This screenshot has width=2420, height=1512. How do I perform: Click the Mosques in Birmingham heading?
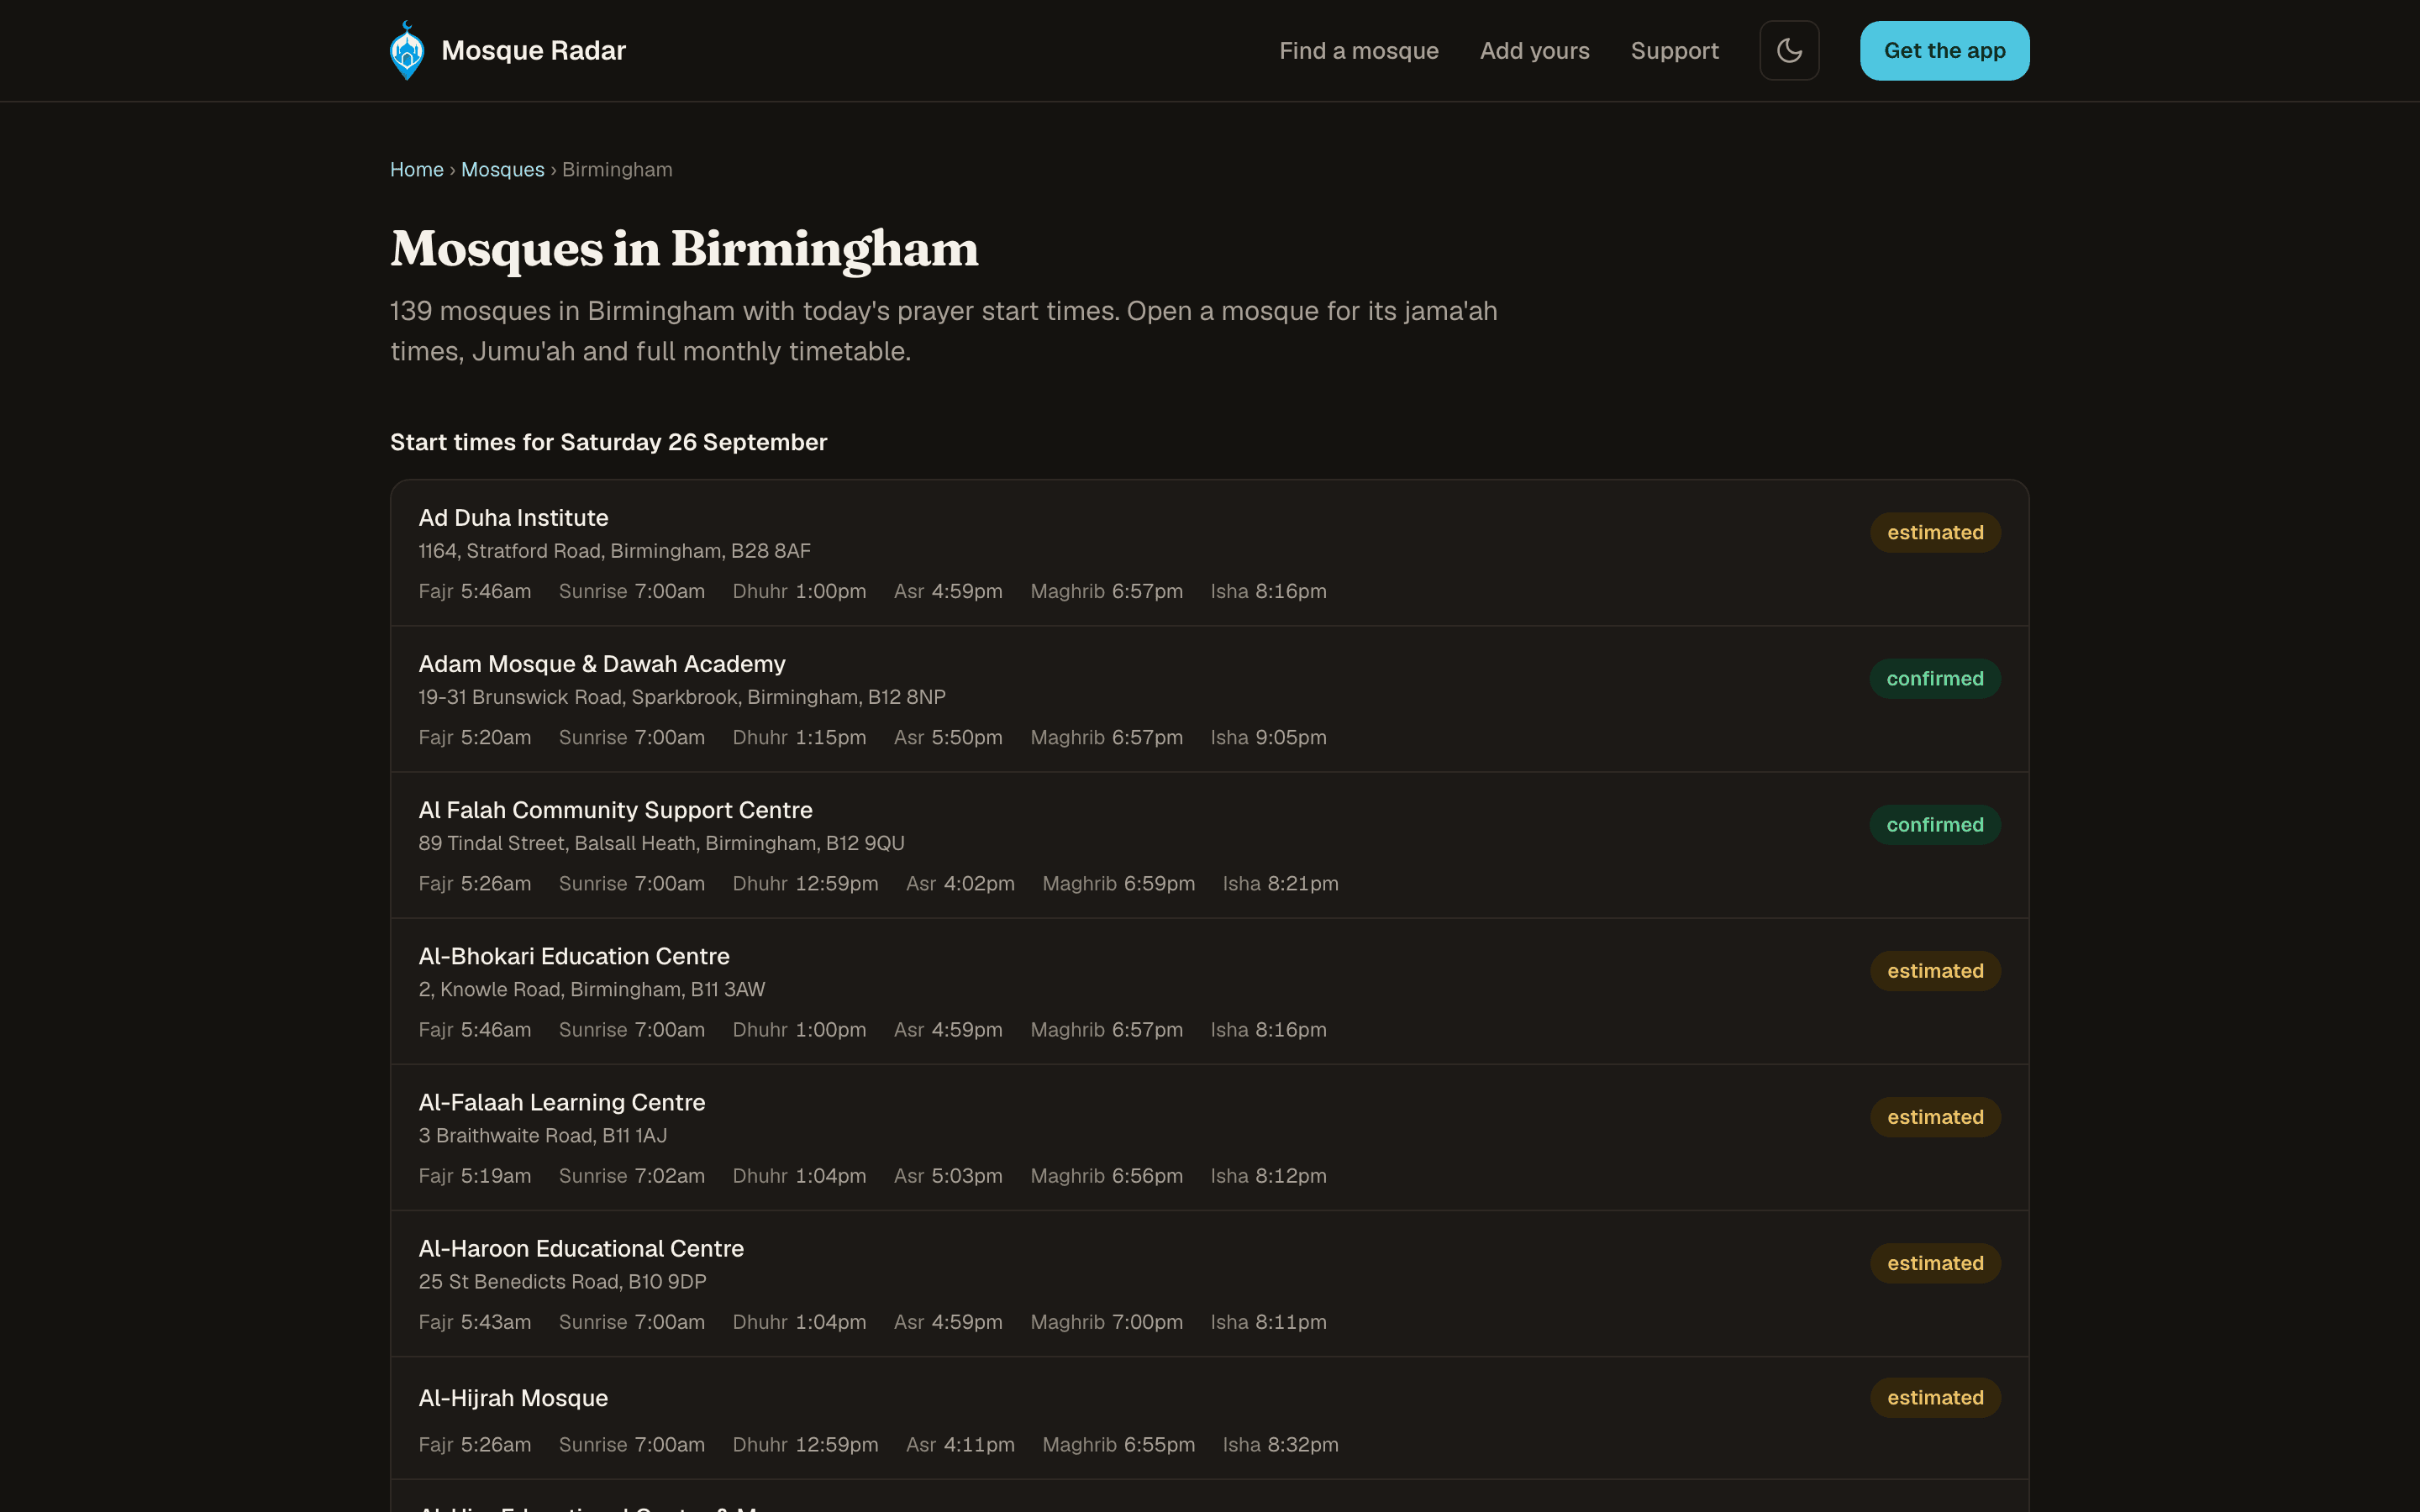pyautogui.click(x=684, y=248)
